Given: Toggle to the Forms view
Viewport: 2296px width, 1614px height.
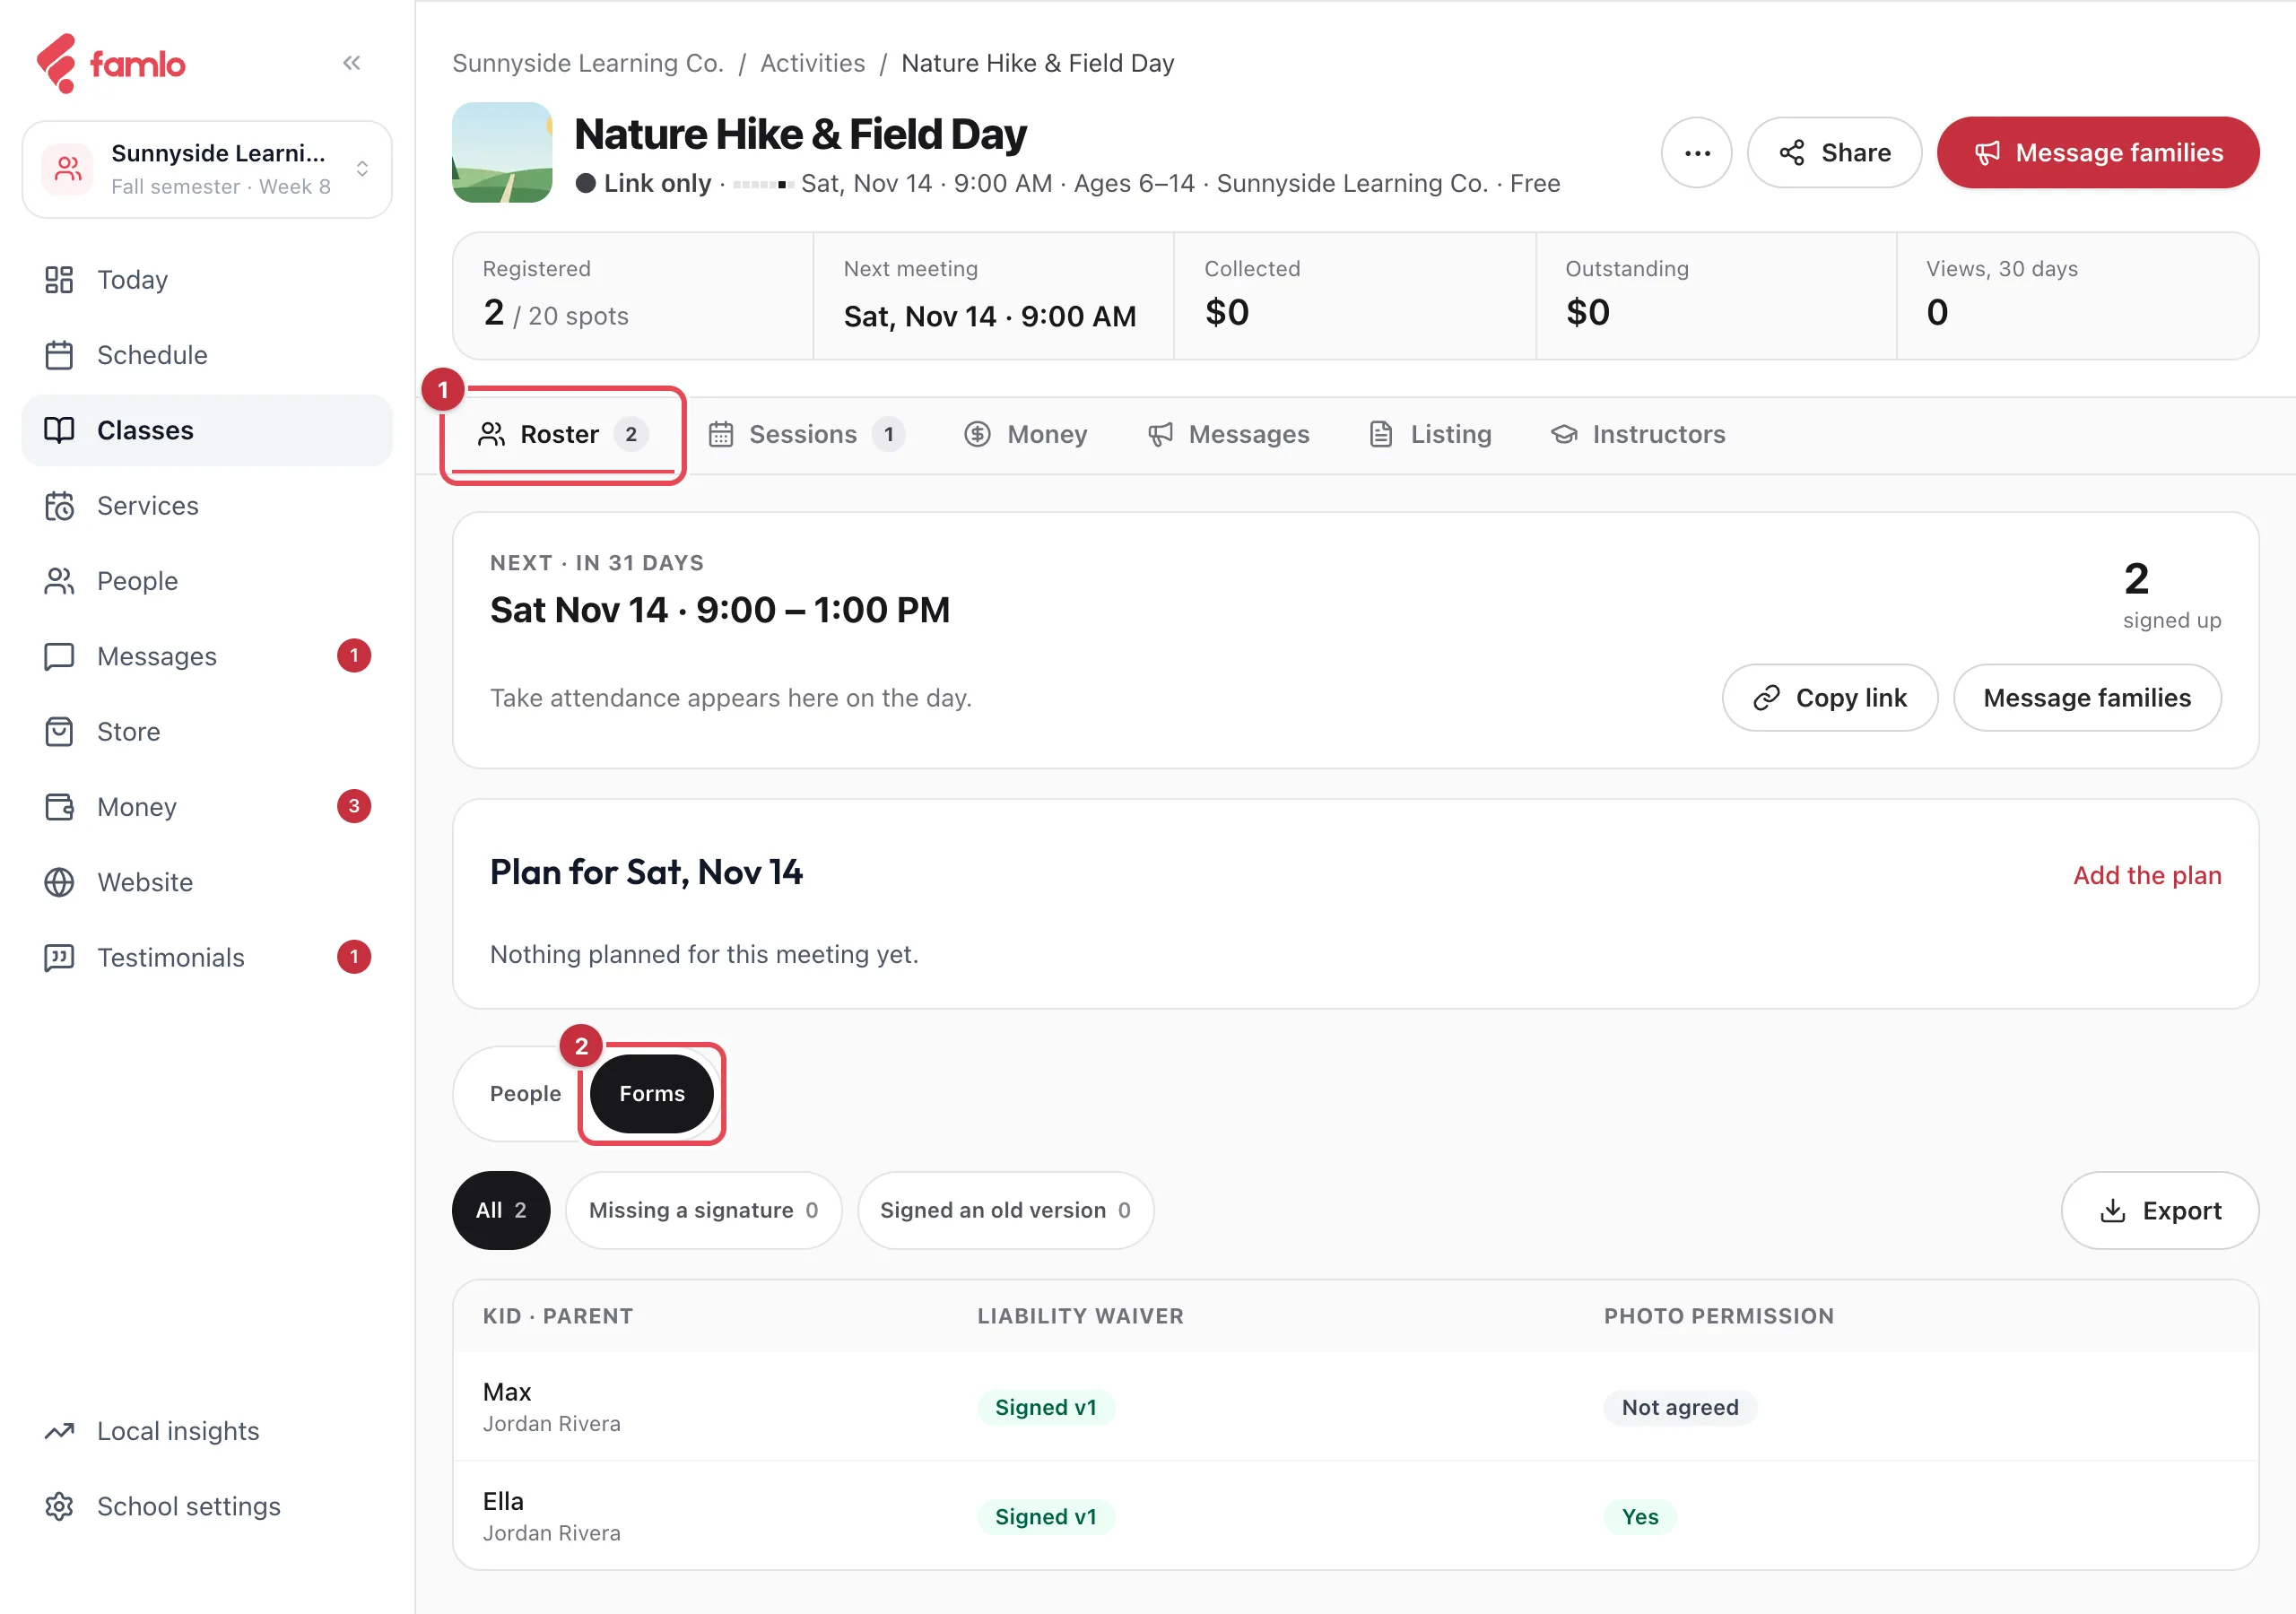Looking at the screenshot, I should 651,1093.
